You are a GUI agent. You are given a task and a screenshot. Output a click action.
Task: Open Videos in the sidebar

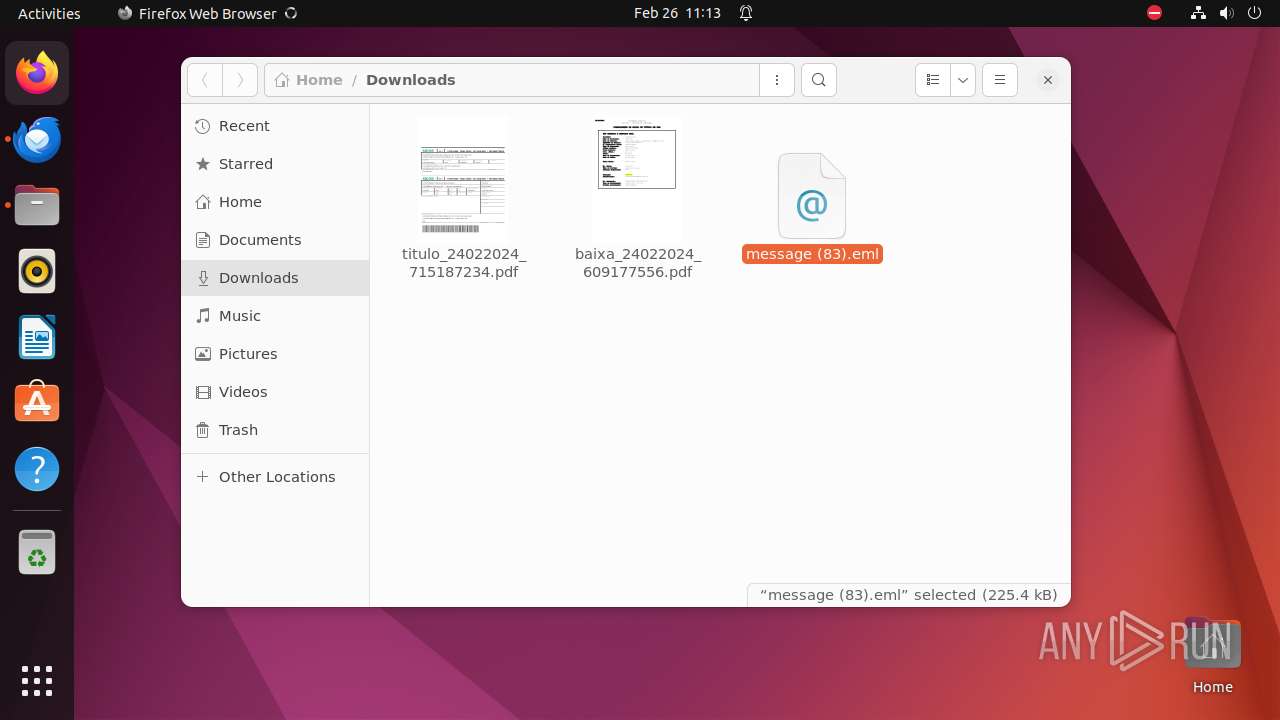[x=275, y=392]
